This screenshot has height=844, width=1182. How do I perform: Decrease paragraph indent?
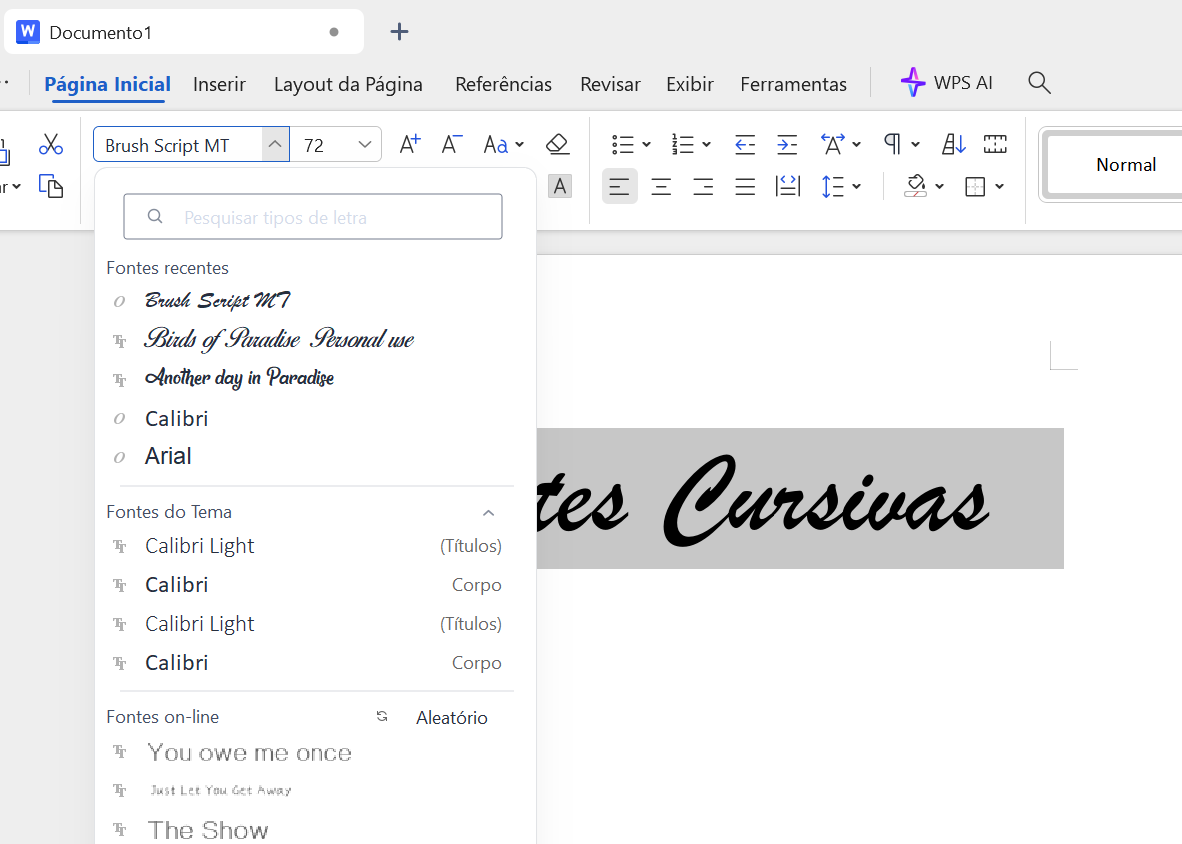[x=745, y=144]
